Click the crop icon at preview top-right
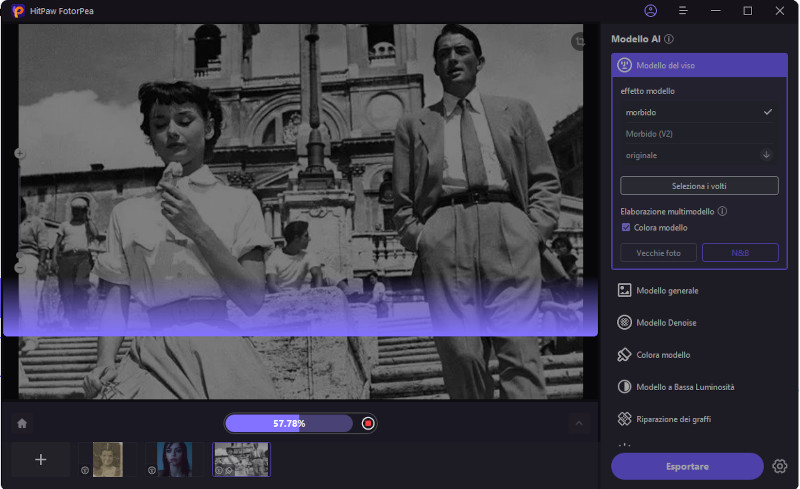The width and height of the screenshot is (800, 489). point(577,41)
